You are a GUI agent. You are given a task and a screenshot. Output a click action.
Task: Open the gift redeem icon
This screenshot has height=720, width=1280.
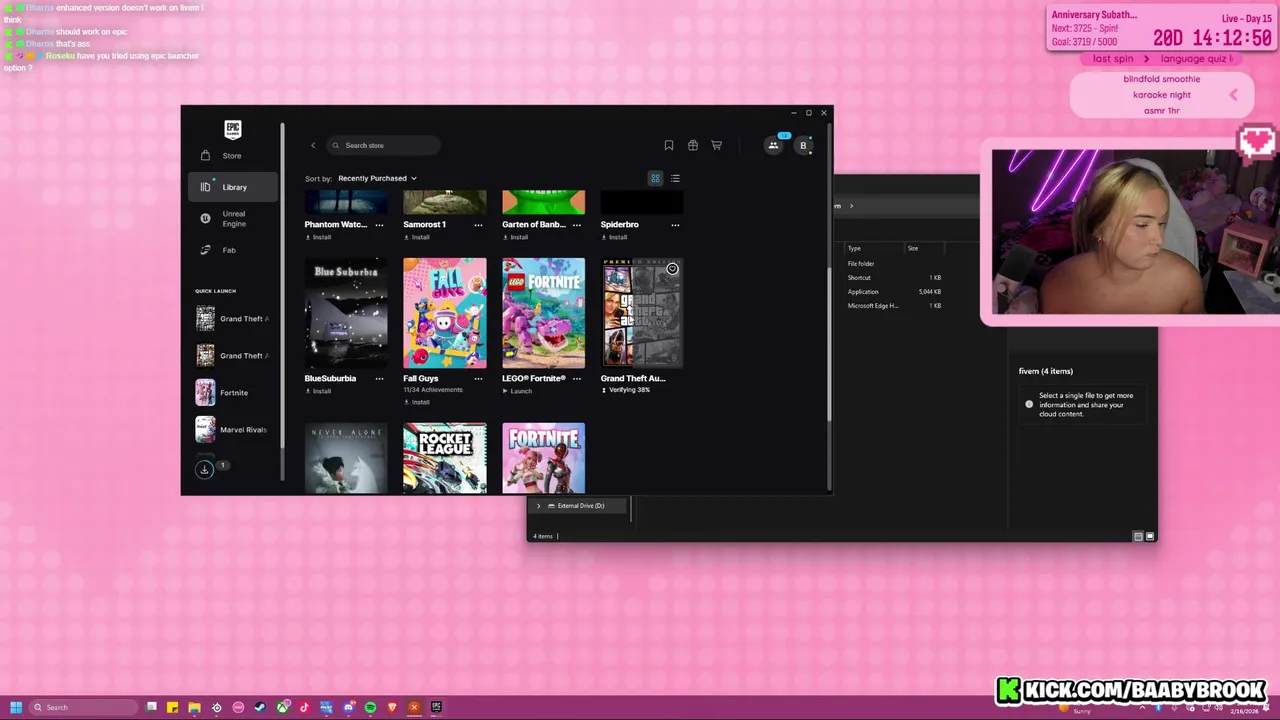pos(693,146)
